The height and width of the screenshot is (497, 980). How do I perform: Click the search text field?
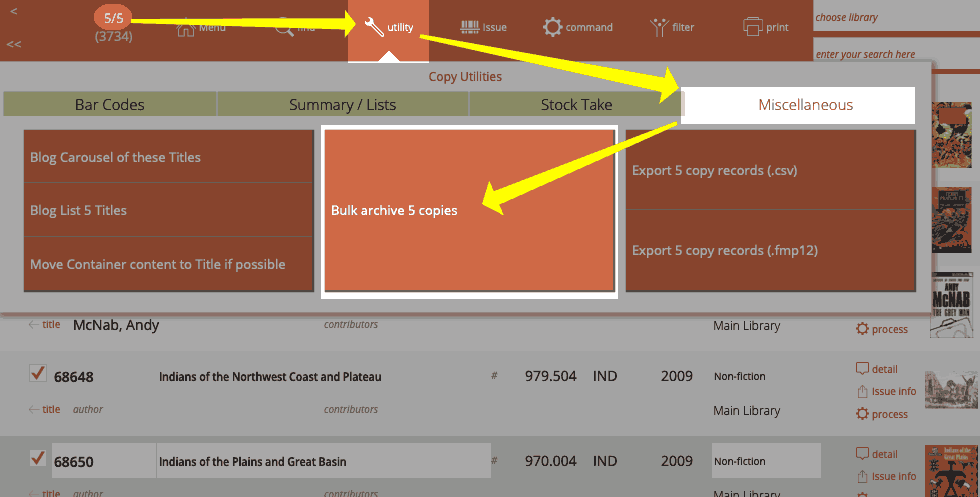(893, 54)
